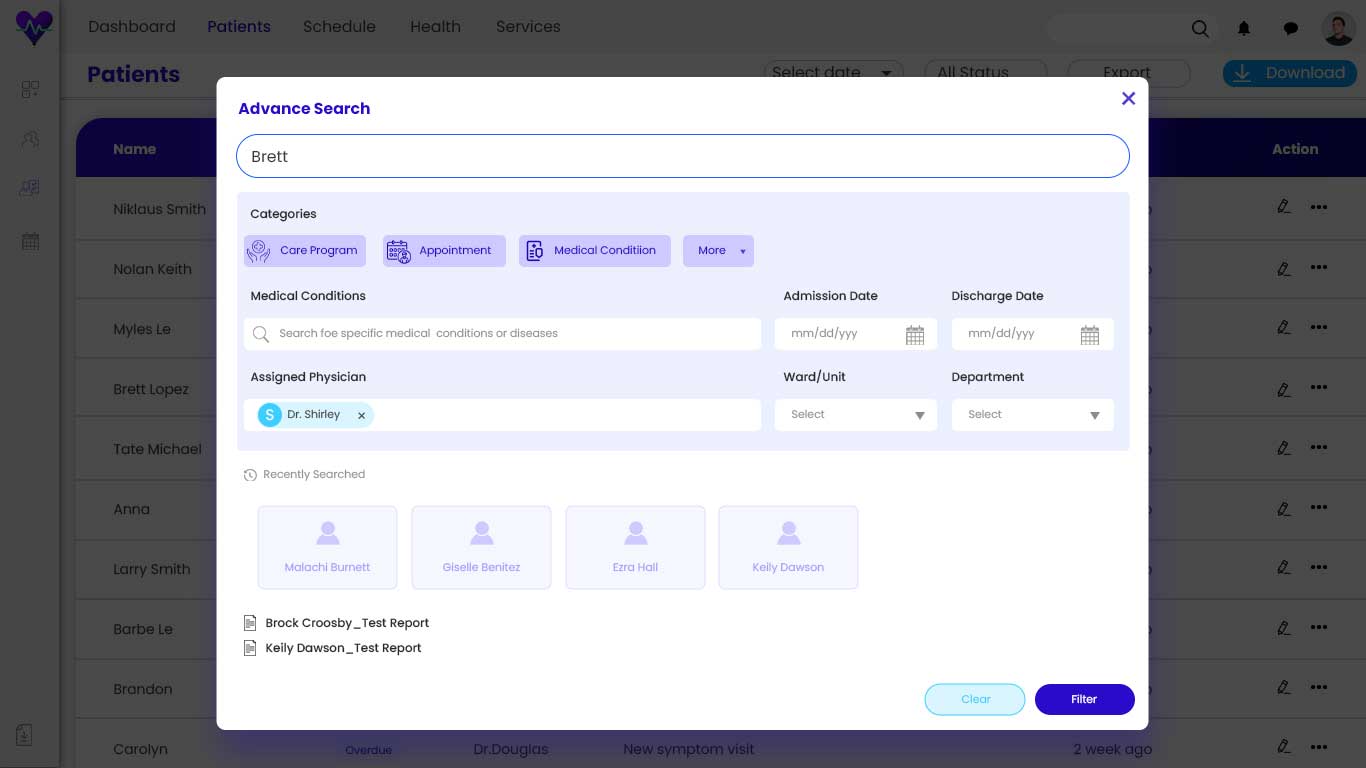Image resolution: width=1366 pixels, height=768 pixels.
Task: Open the chat messages icon
Action: coord(1290,29)
